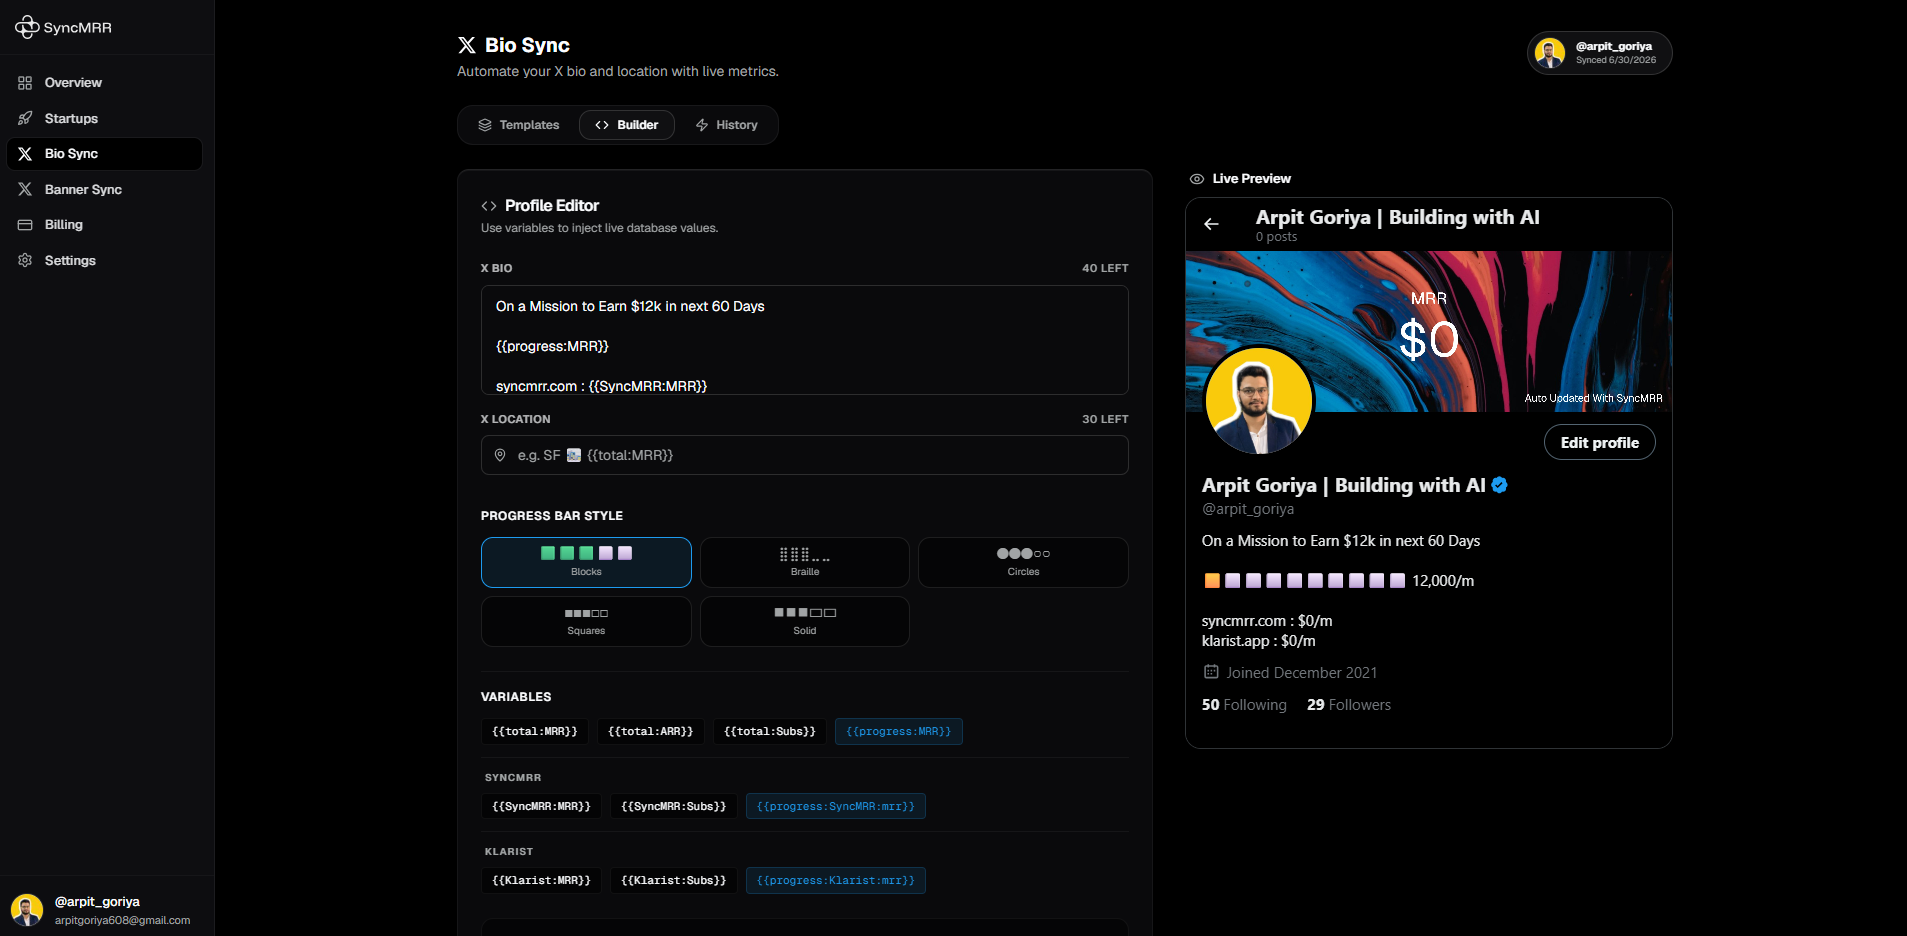The width and height of the screenshot is (1907, 936).
Task: Select the Solid progress bar style
Action: pyautogui.click(x=805, y=621)
